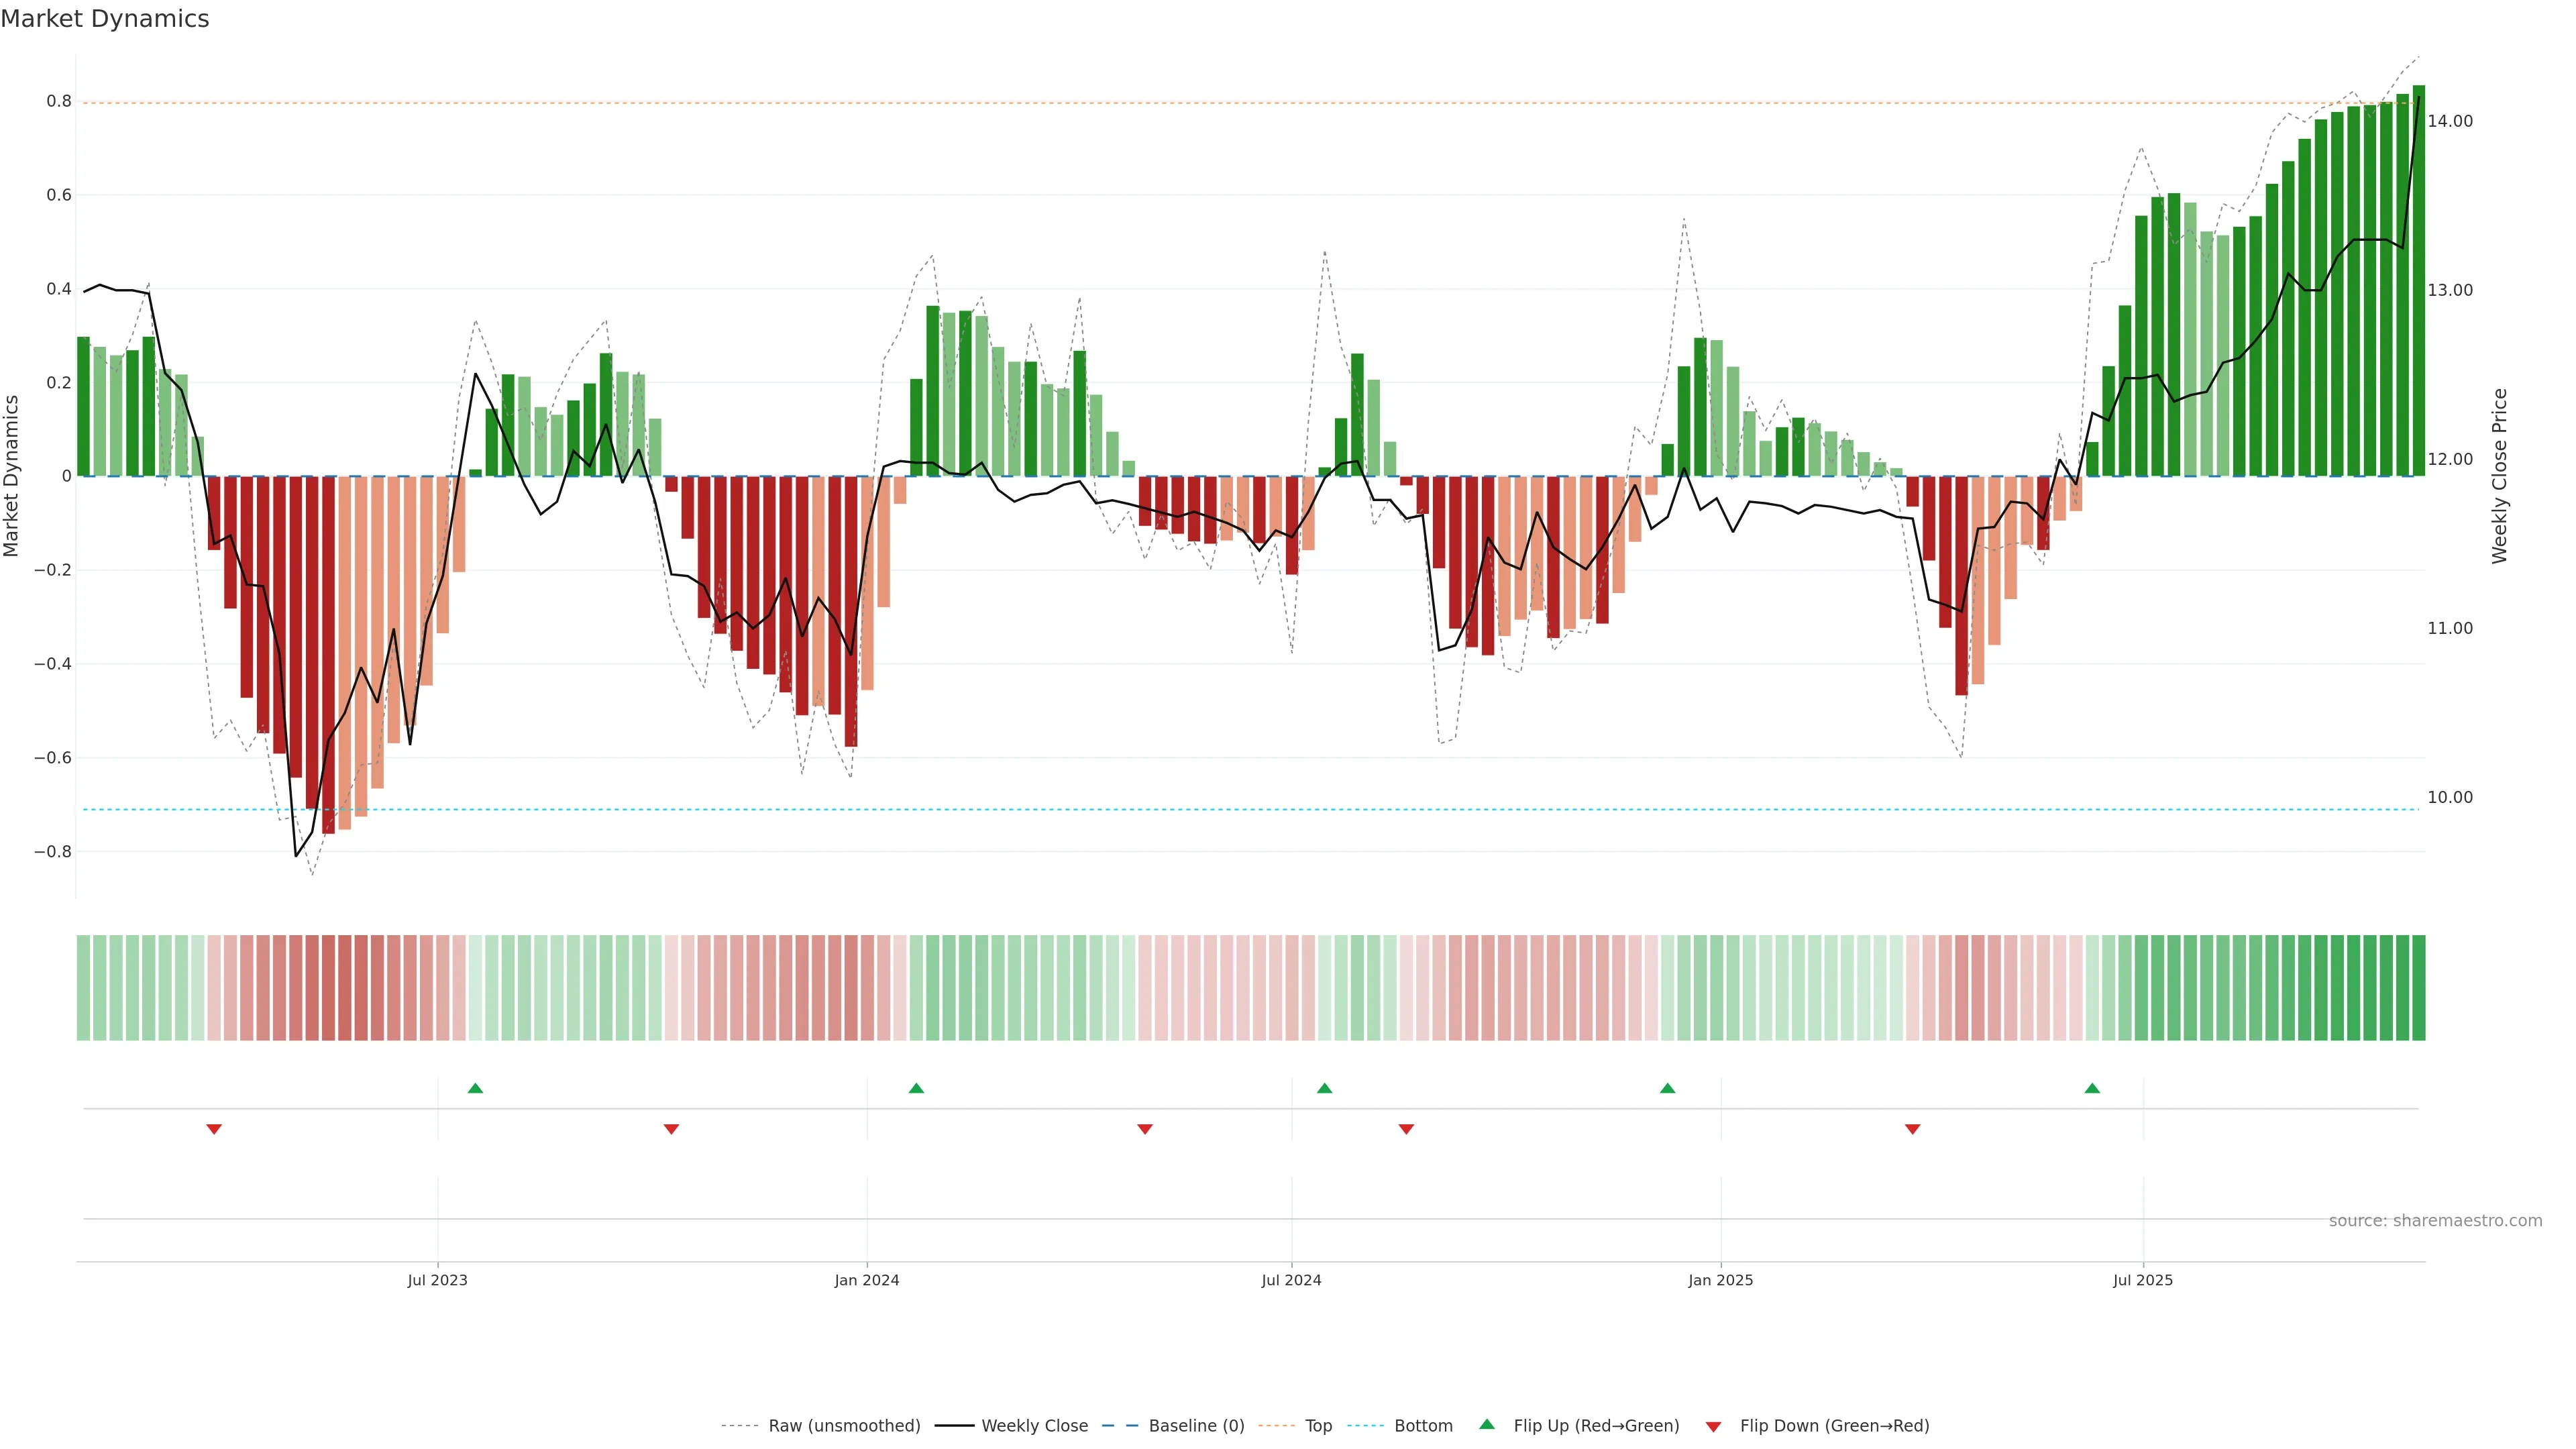Click the Flip Down legend triangle icon
2576x1449 pixels.
(x=1713, y=1427)
